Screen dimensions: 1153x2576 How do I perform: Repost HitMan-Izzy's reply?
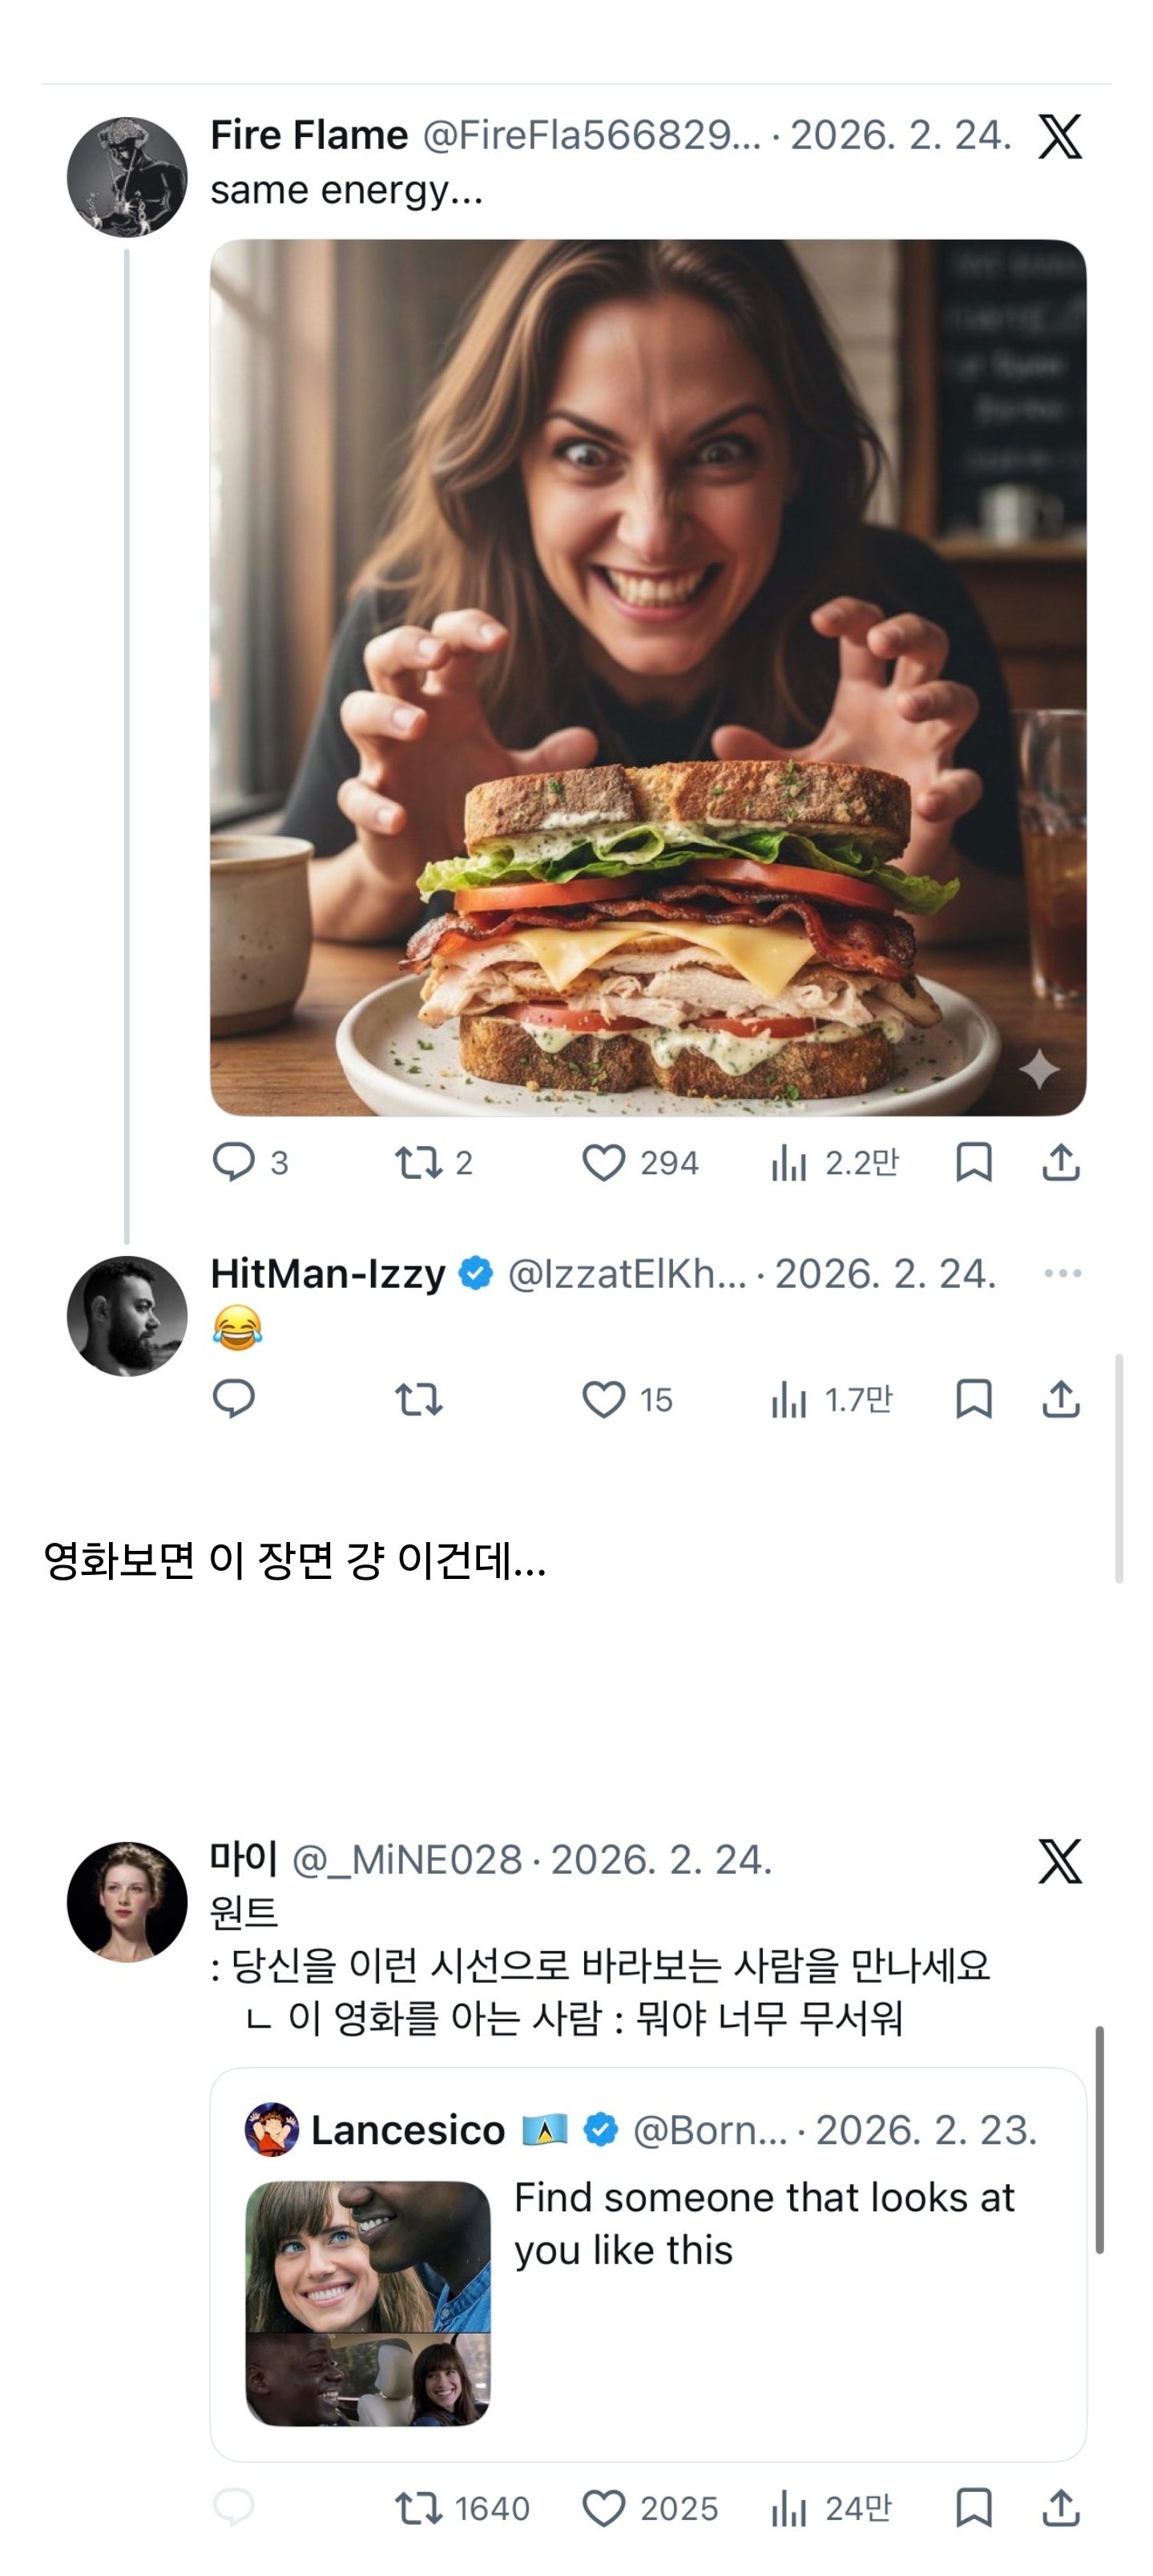418,1399
